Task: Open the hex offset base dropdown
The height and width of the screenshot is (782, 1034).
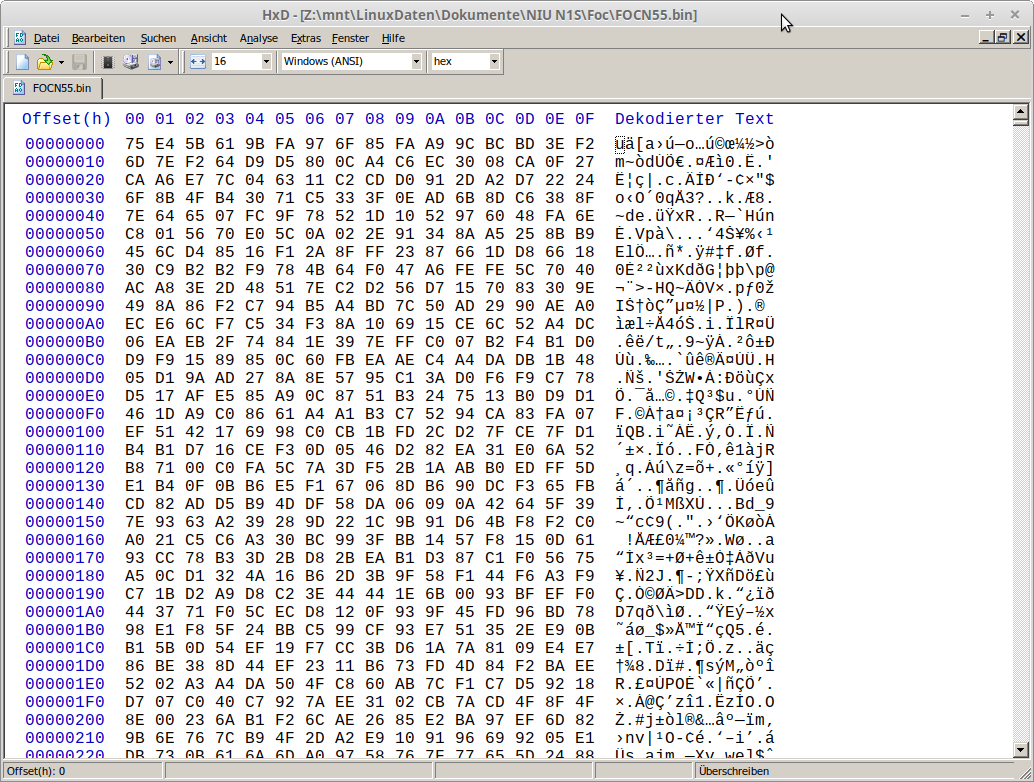Action: coord(494,62)
